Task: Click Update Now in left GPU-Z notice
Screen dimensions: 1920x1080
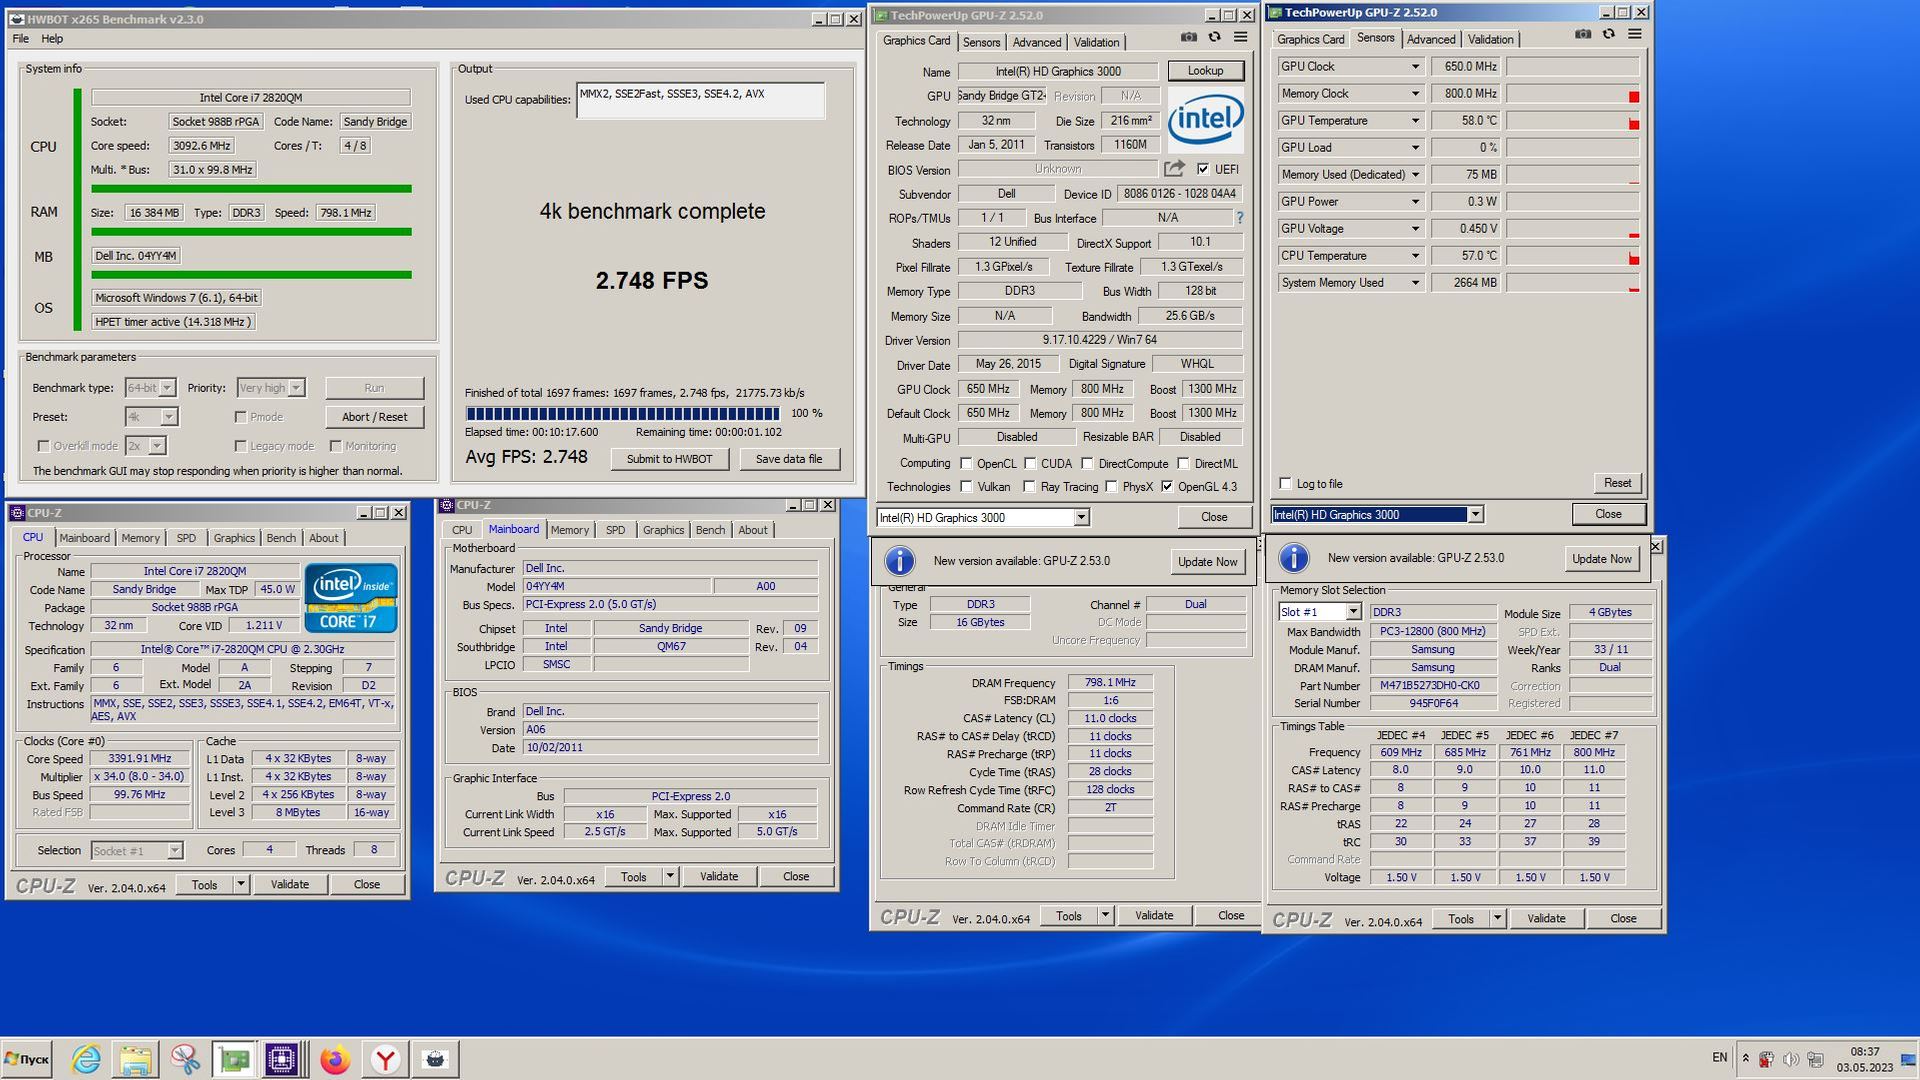Action: 1207,561
